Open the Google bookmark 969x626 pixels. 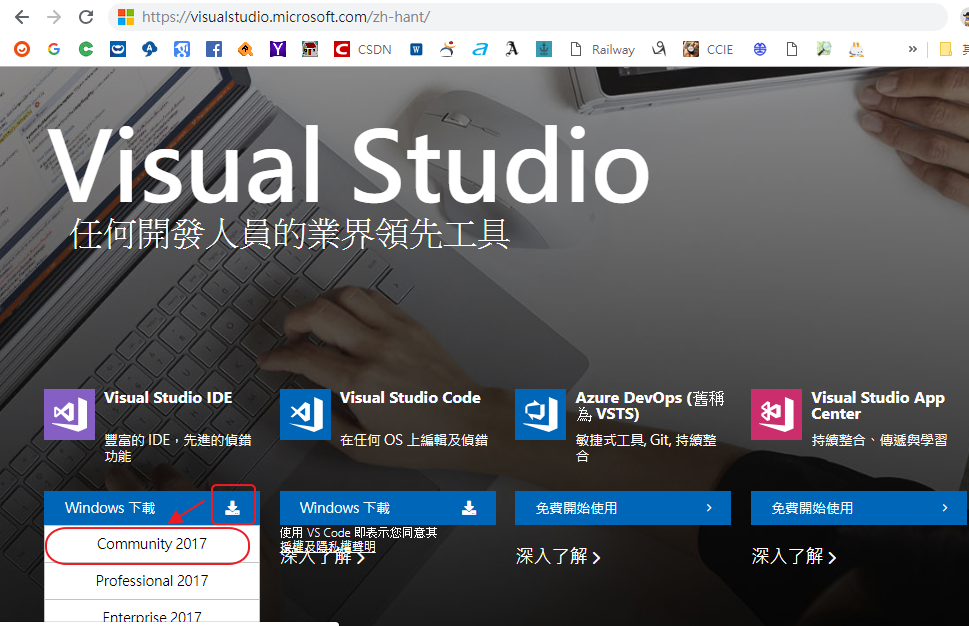point(54,49)
